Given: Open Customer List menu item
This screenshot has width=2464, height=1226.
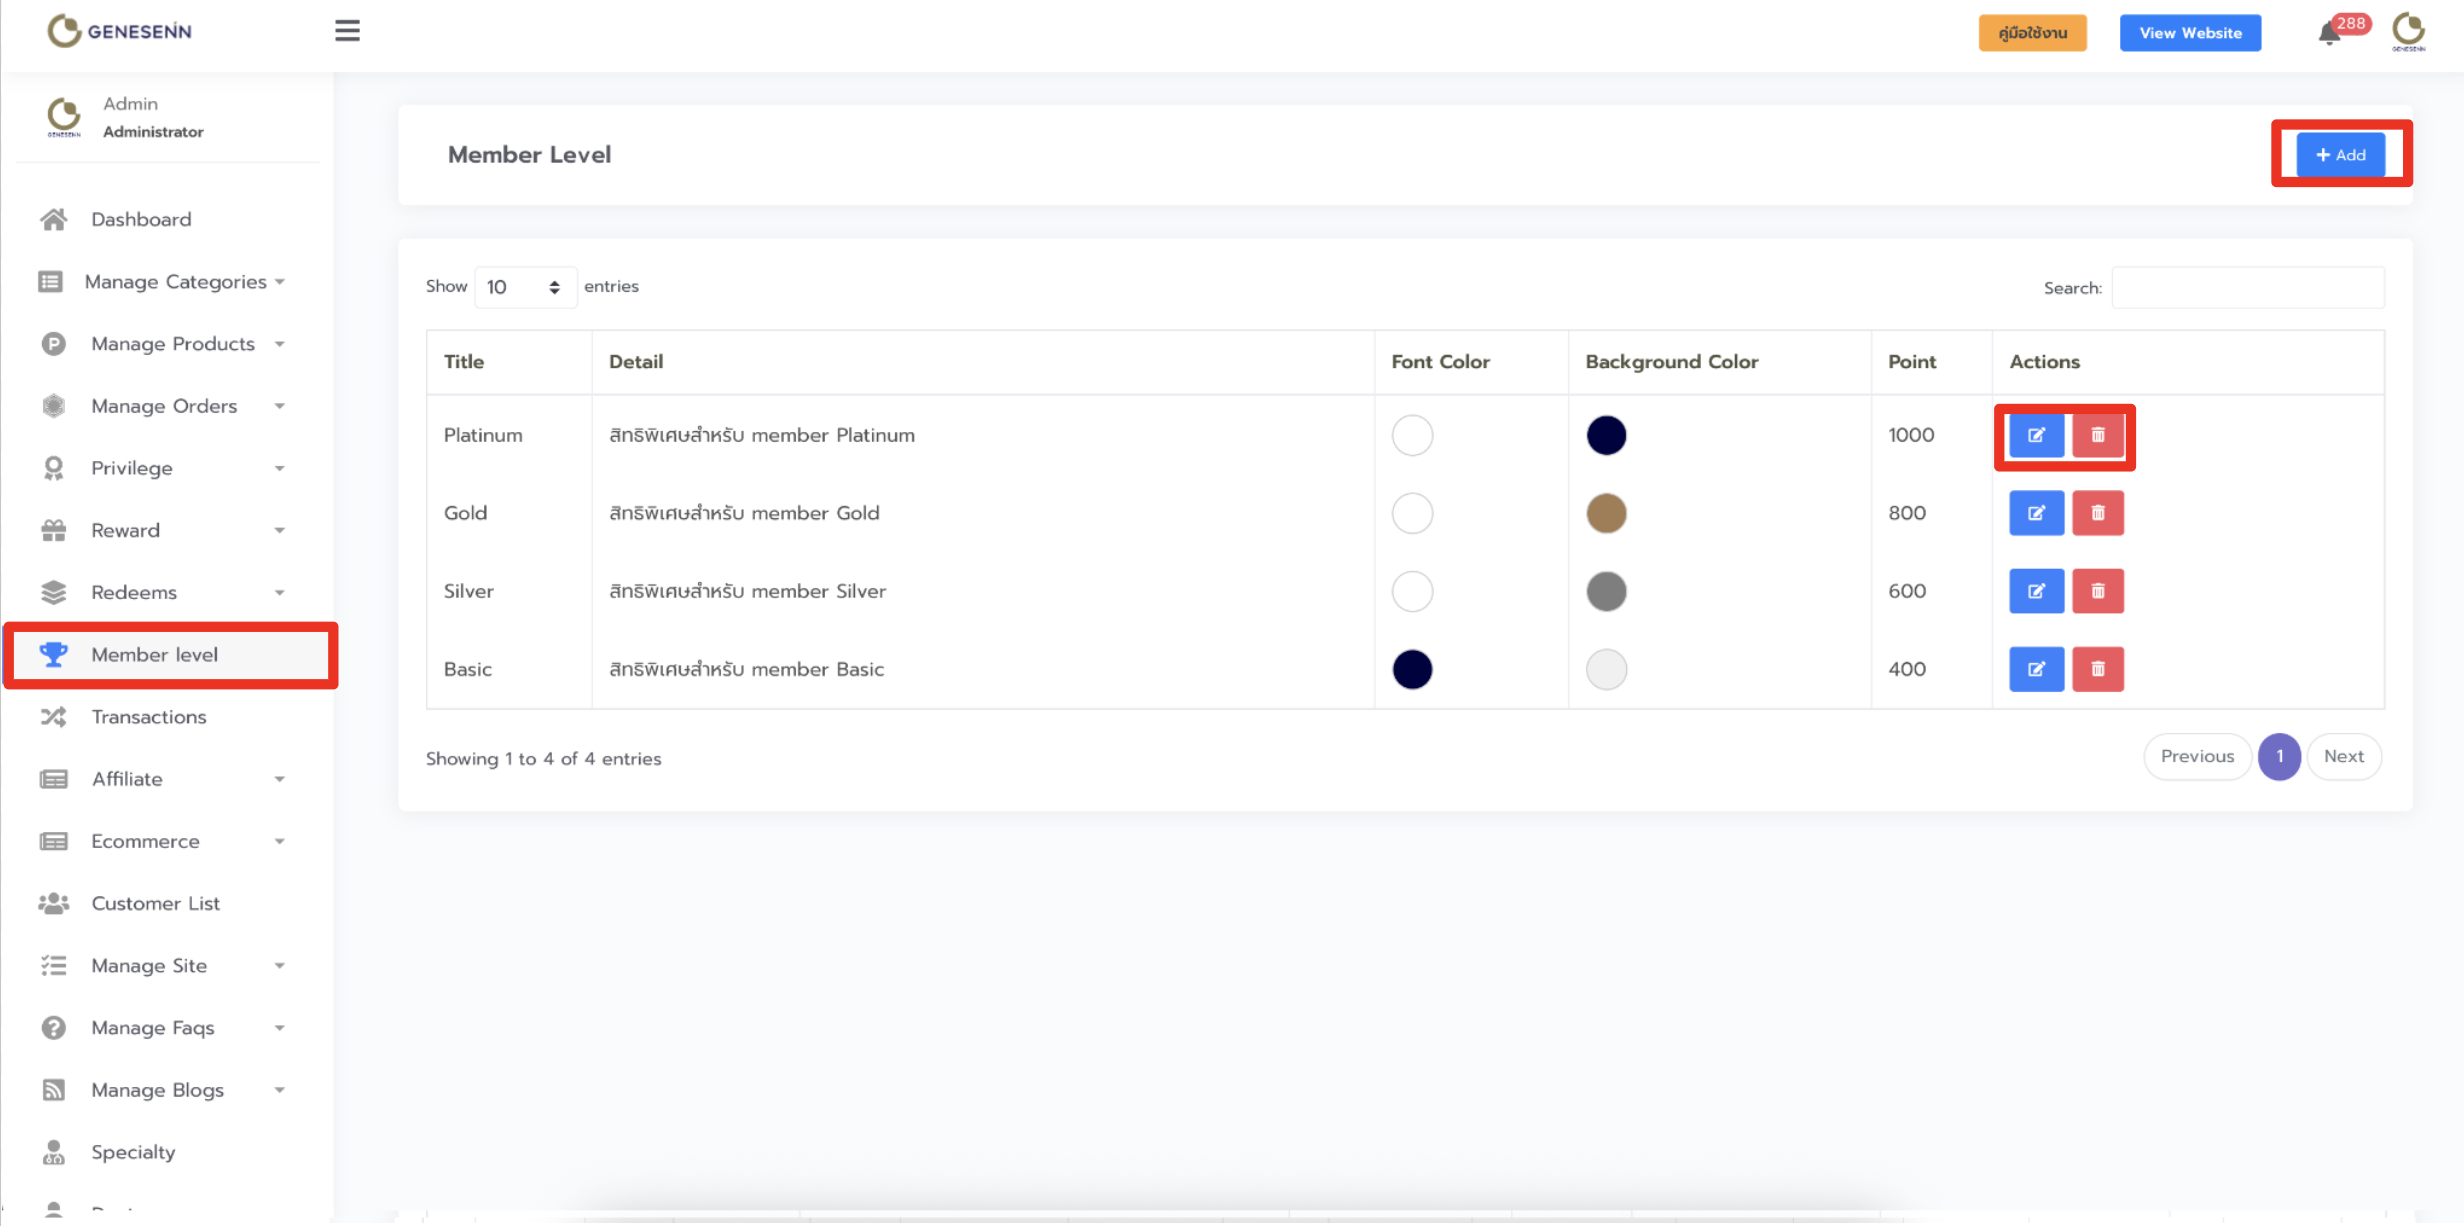Looking at the screenshot, I should point(155,903).
